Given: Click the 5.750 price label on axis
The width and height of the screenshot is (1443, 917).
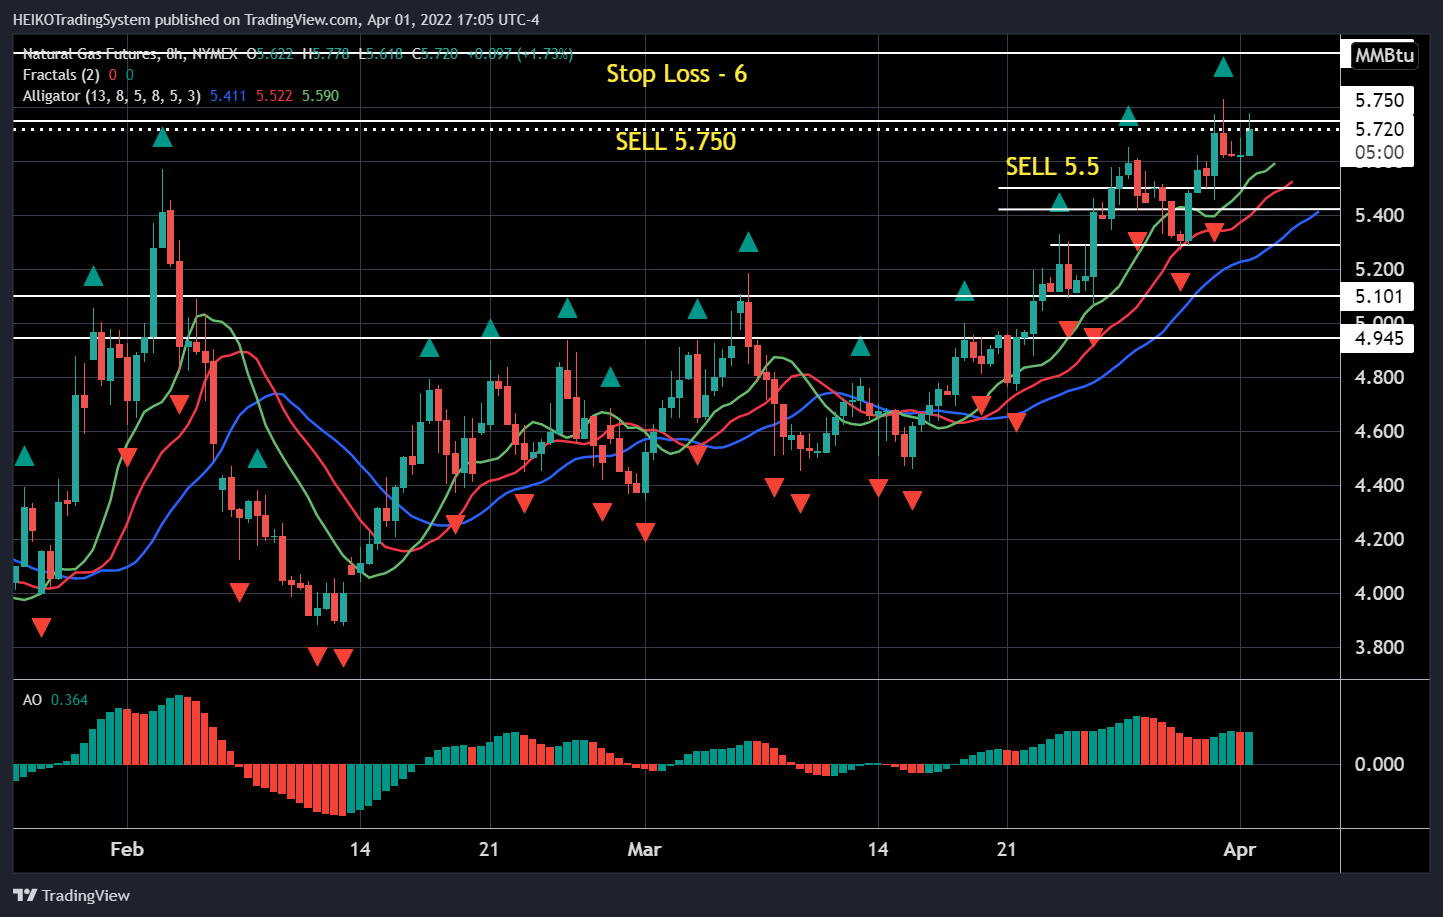Looking at the screenshot, I should point(1379,100).
